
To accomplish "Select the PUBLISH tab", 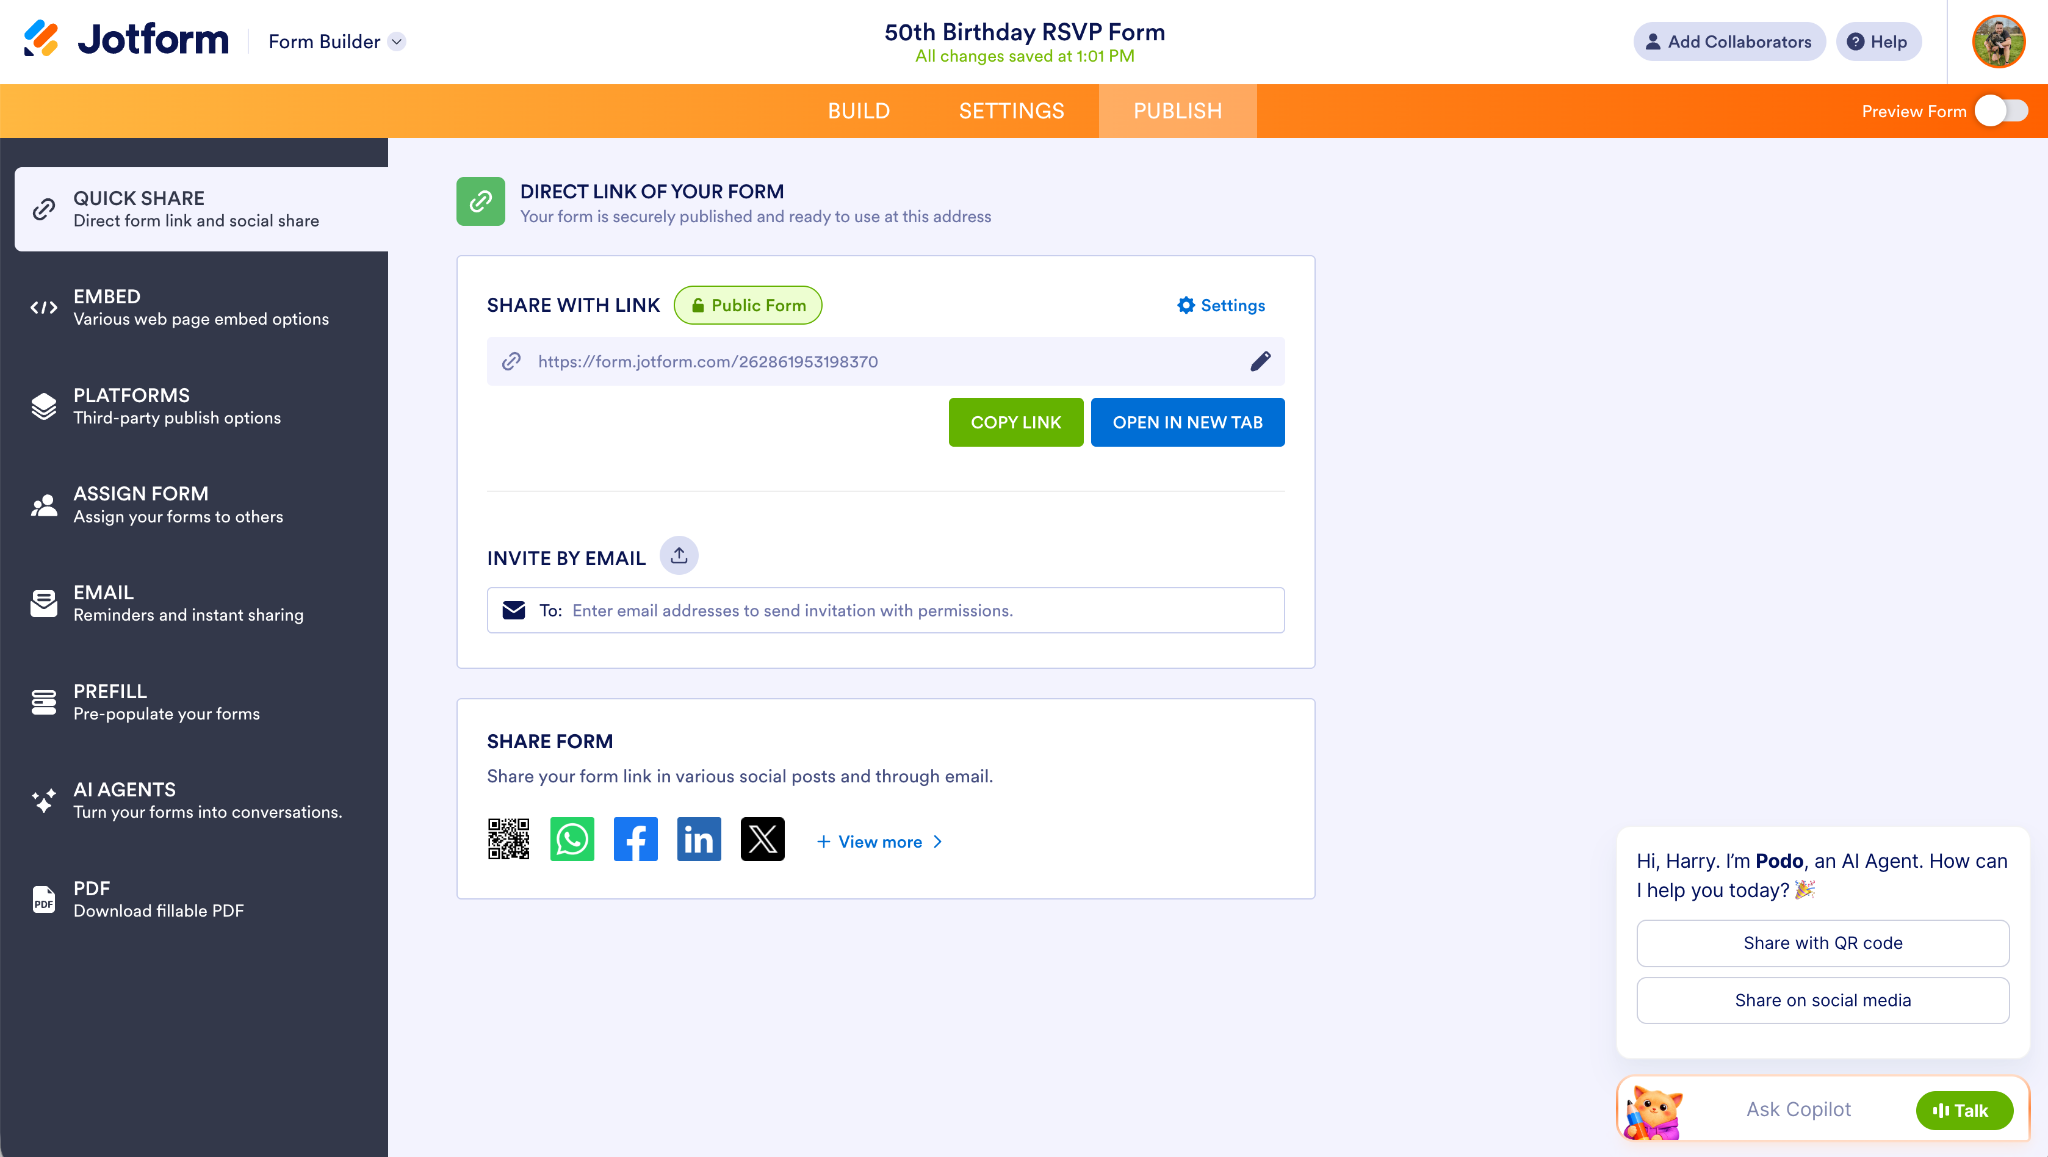I will click(x=1178, y=111).
